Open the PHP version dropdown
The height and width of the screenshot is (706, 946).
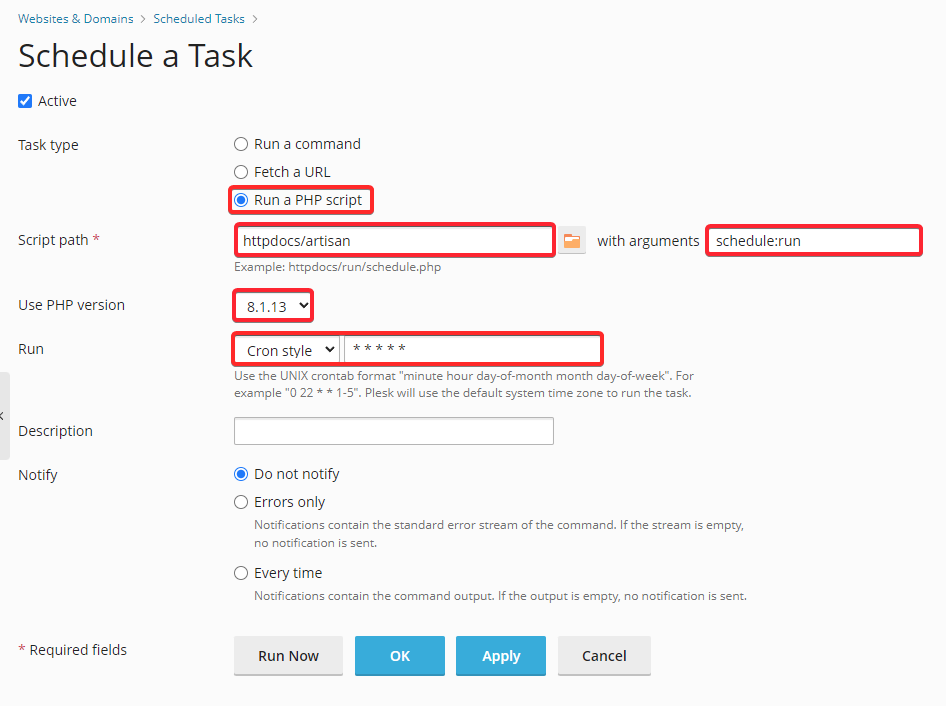(274, 306)
